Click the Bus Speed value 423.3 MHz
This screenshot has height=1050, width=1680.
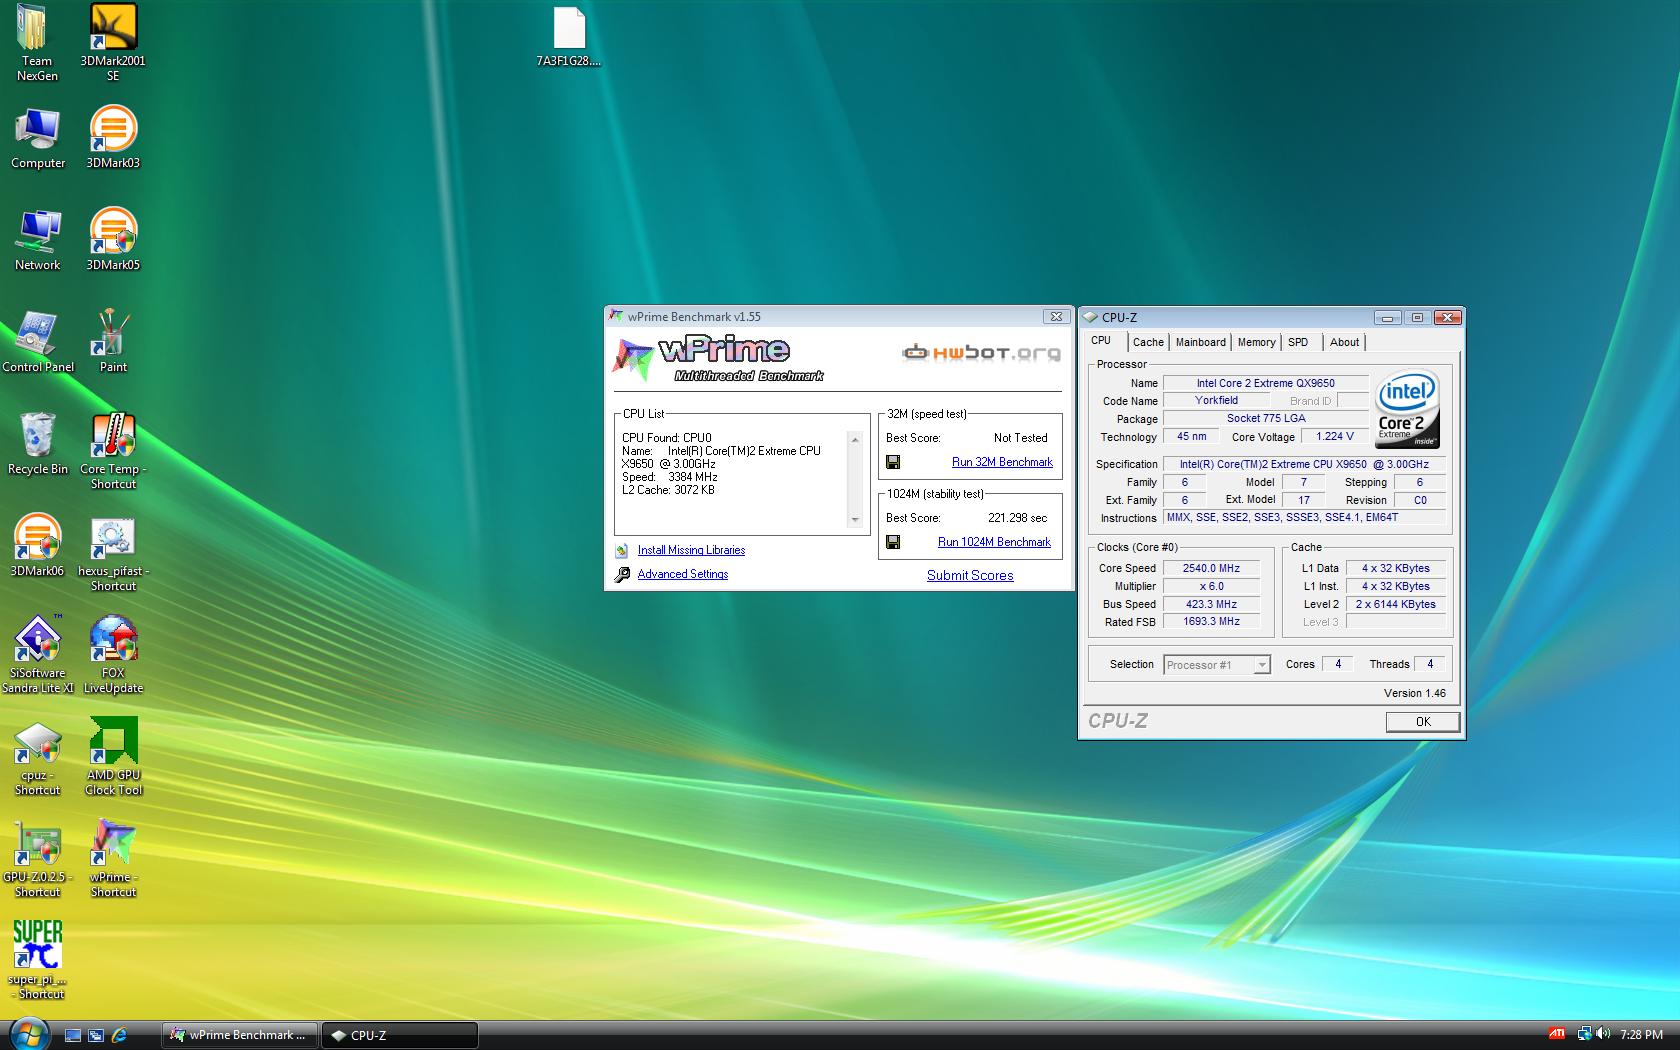click(1211, 604)
